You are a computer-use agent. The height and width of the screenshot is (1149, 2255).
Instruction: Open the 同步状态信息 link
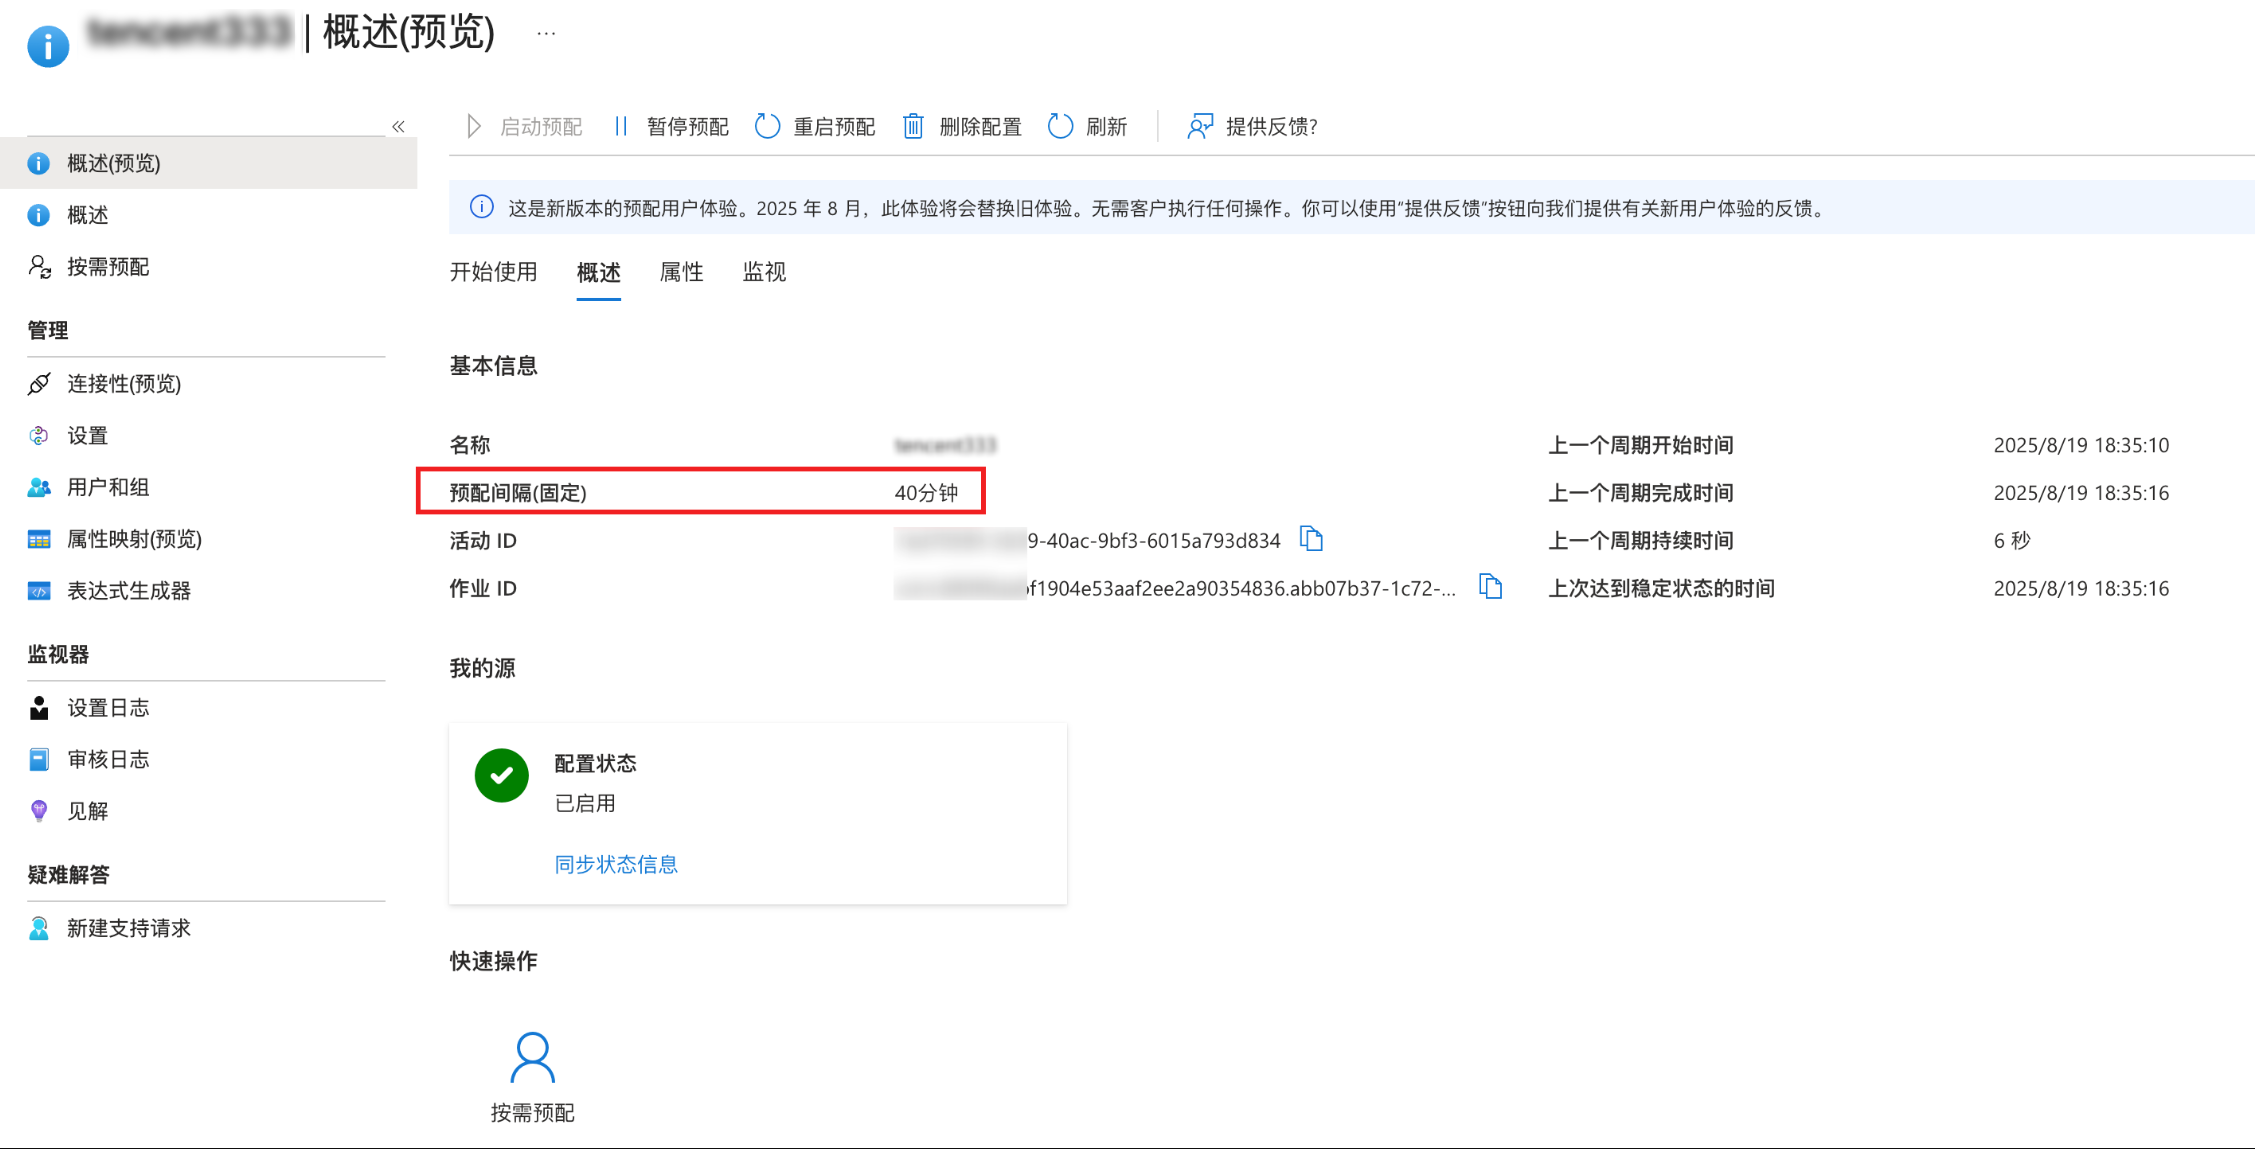click(616, 864)
